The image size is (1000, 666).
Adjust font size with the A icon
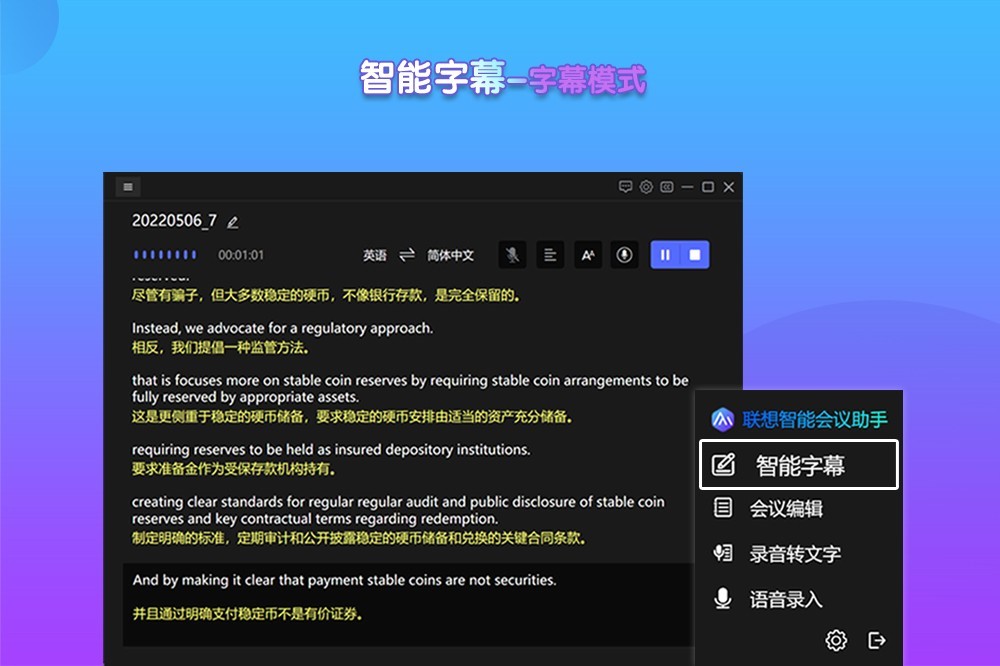click(x=587, y=255)
